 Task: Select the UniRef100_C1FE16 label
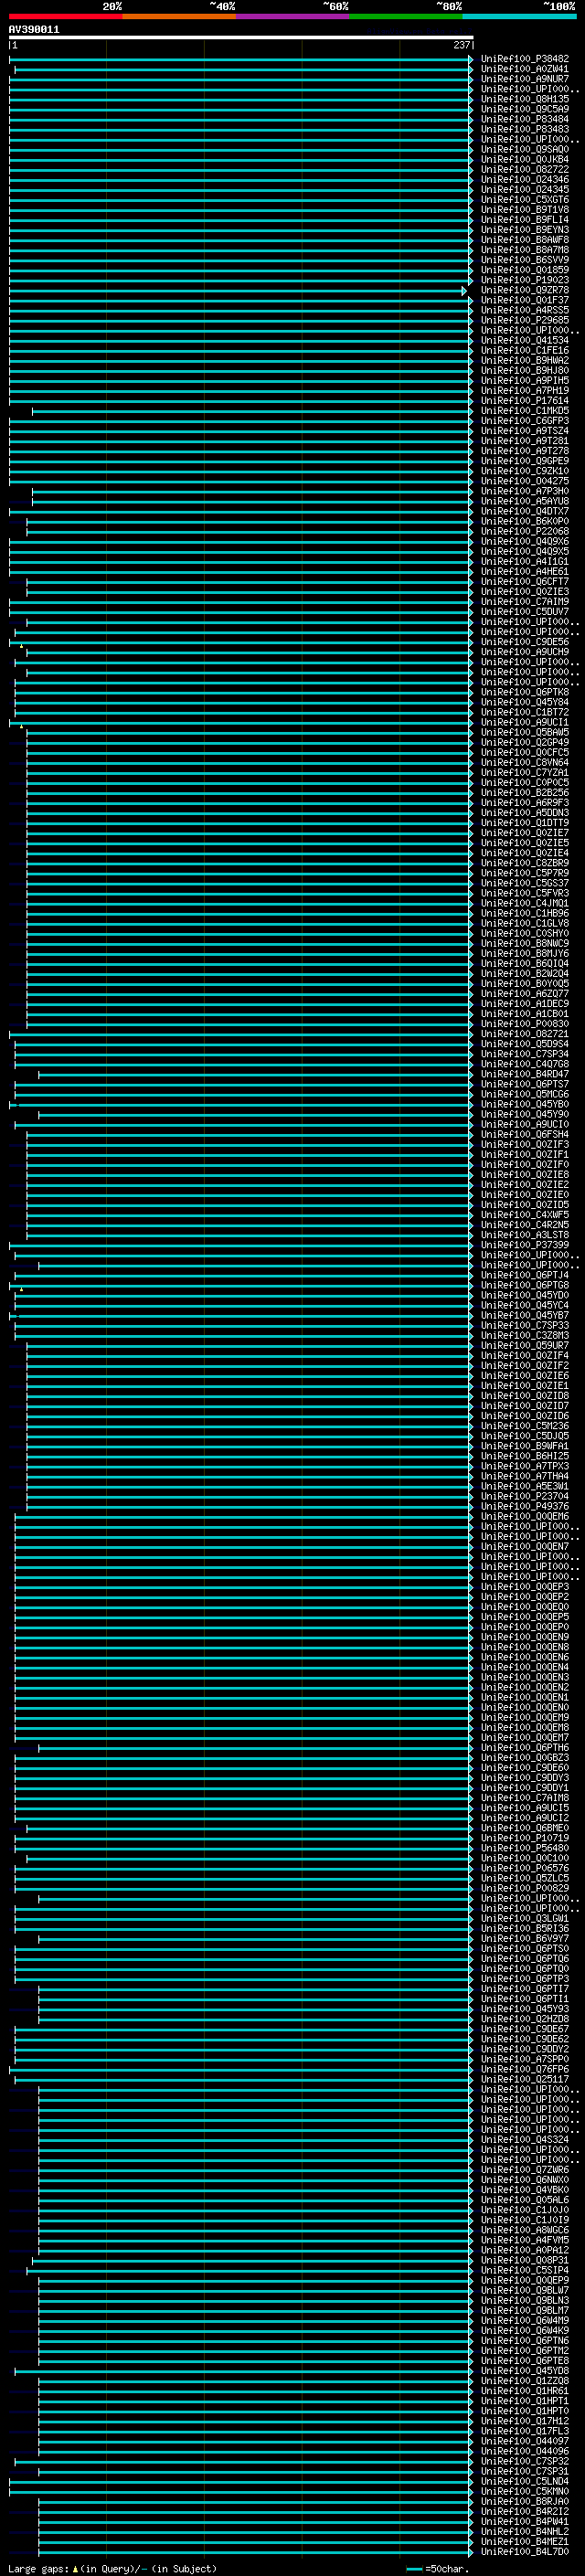pyautogui.click(x=525, y=351)
